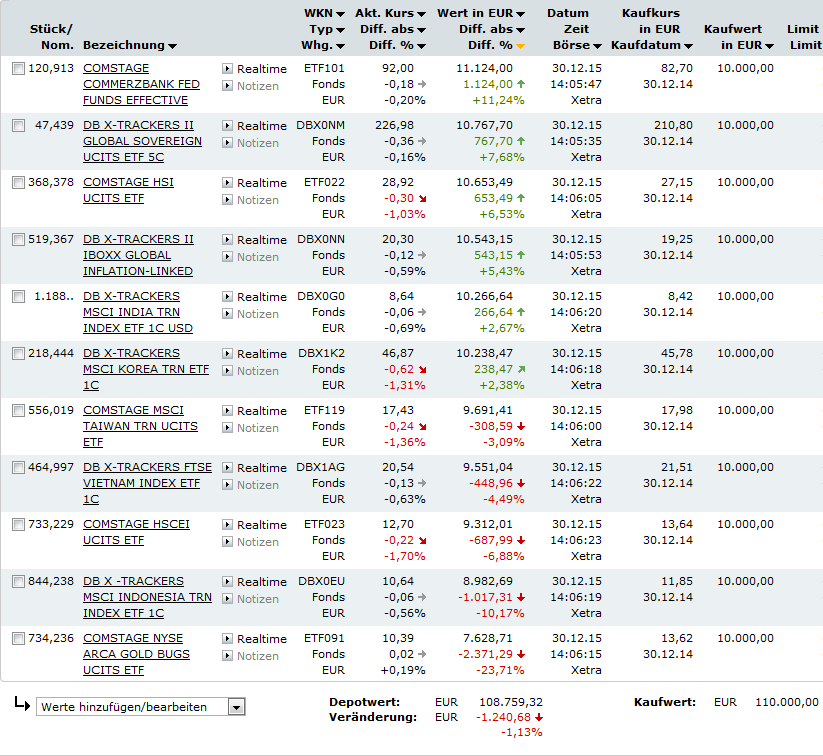Open Notizen arrow for COMSTAGE COMMERZBANK FED FUNDS
The width and height of the screenshot is (823, 756).
tap(227, 86)
